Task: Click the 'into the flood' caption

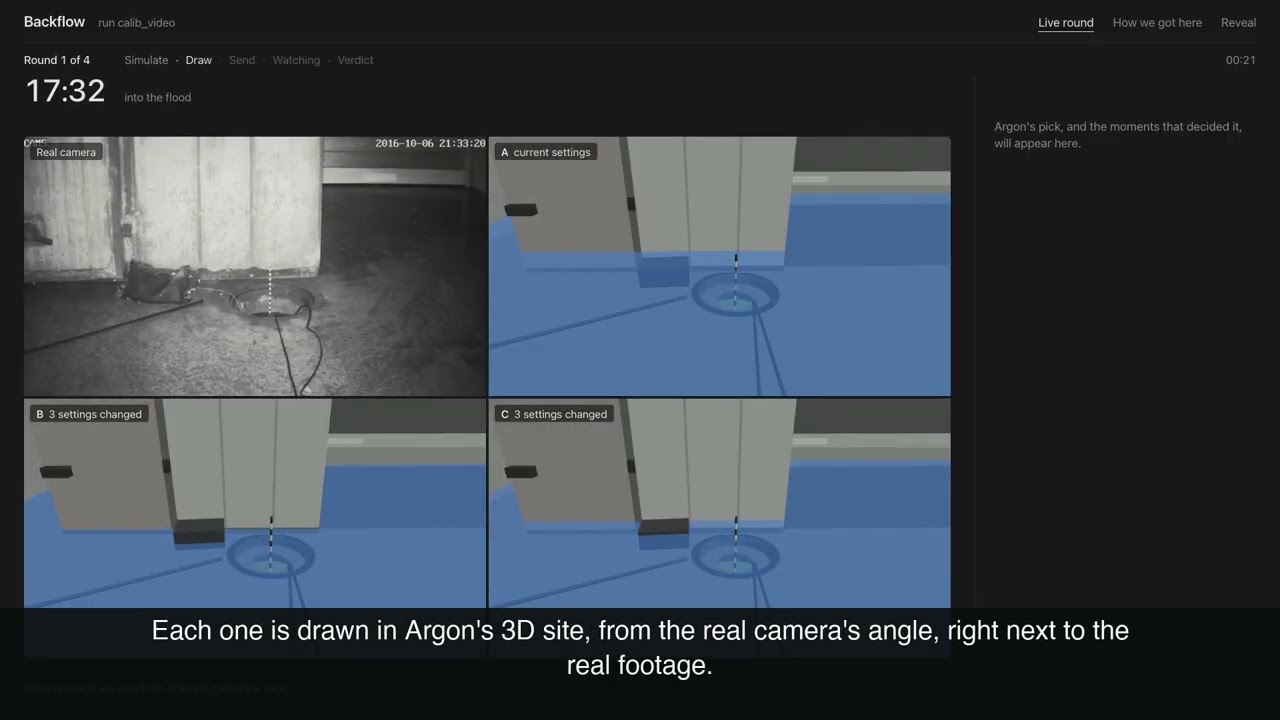Action: pyautogui.click(x=157, y=97)
